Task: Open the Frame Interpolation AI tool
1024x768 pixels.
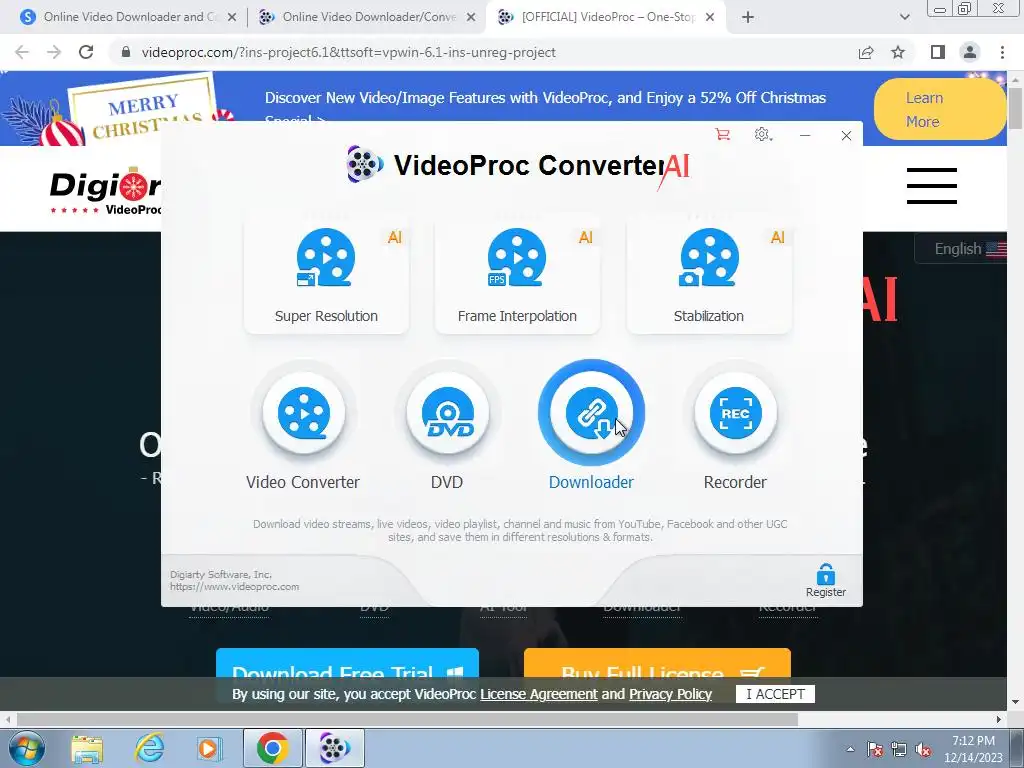Action: click(517, 276)
